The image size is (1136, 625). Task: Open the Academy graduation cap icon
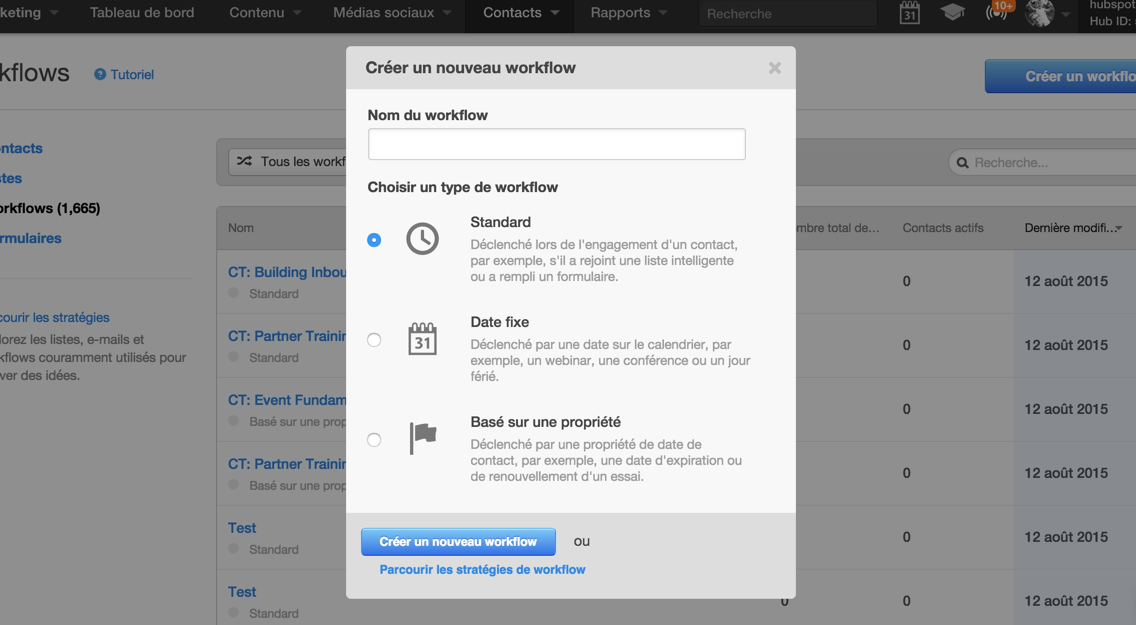coord(952,13)
